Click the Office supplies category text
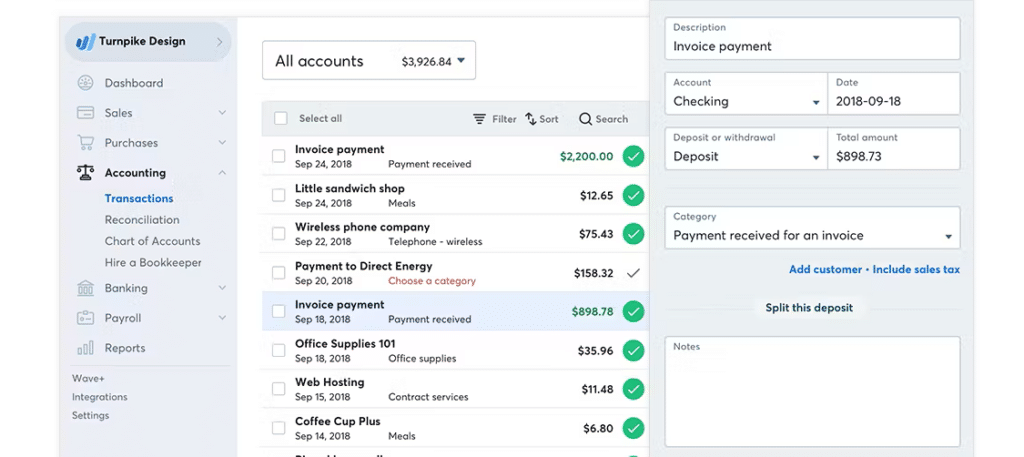This screenshot has width=1024, height=457. click(x=422, y=358)
